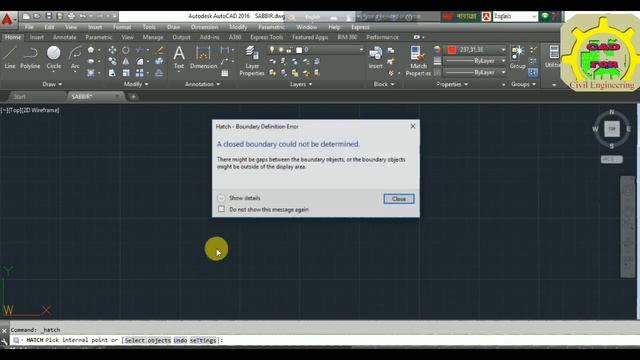Image resolution: width=640 pixels, height=360 pixels.
Task: Select the Arc tool
Action: [x=75, y=57]
